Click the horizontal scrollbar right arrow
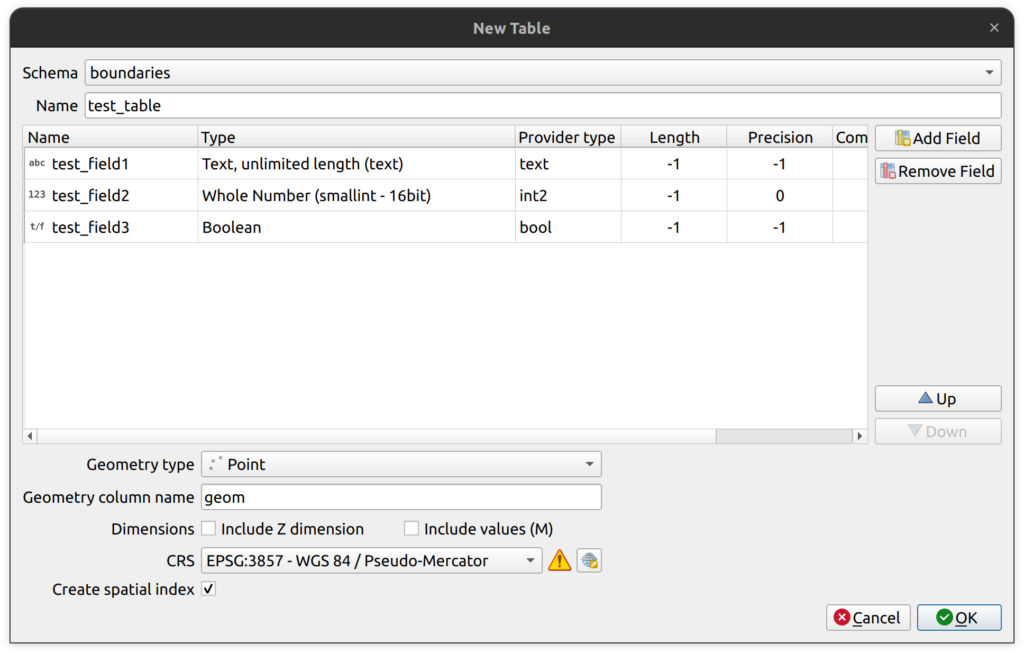Image resolution: width=1024 pixels, height=653 pixels. (x=859, y=436)
